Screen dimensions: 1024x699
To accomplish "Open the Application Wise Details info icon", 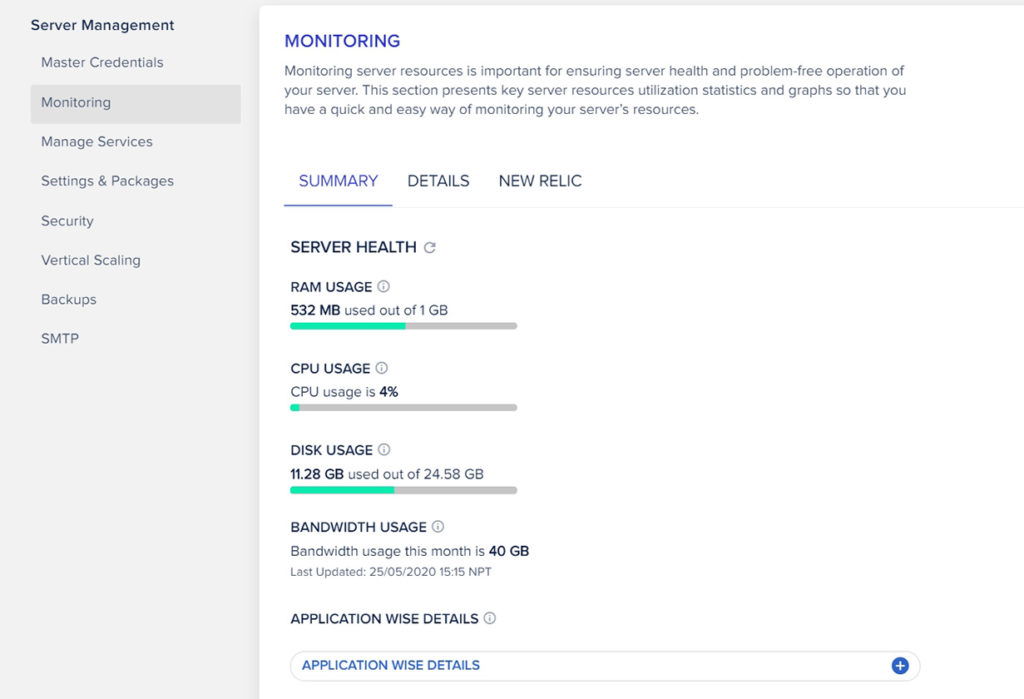I will [x=490, y=618].
